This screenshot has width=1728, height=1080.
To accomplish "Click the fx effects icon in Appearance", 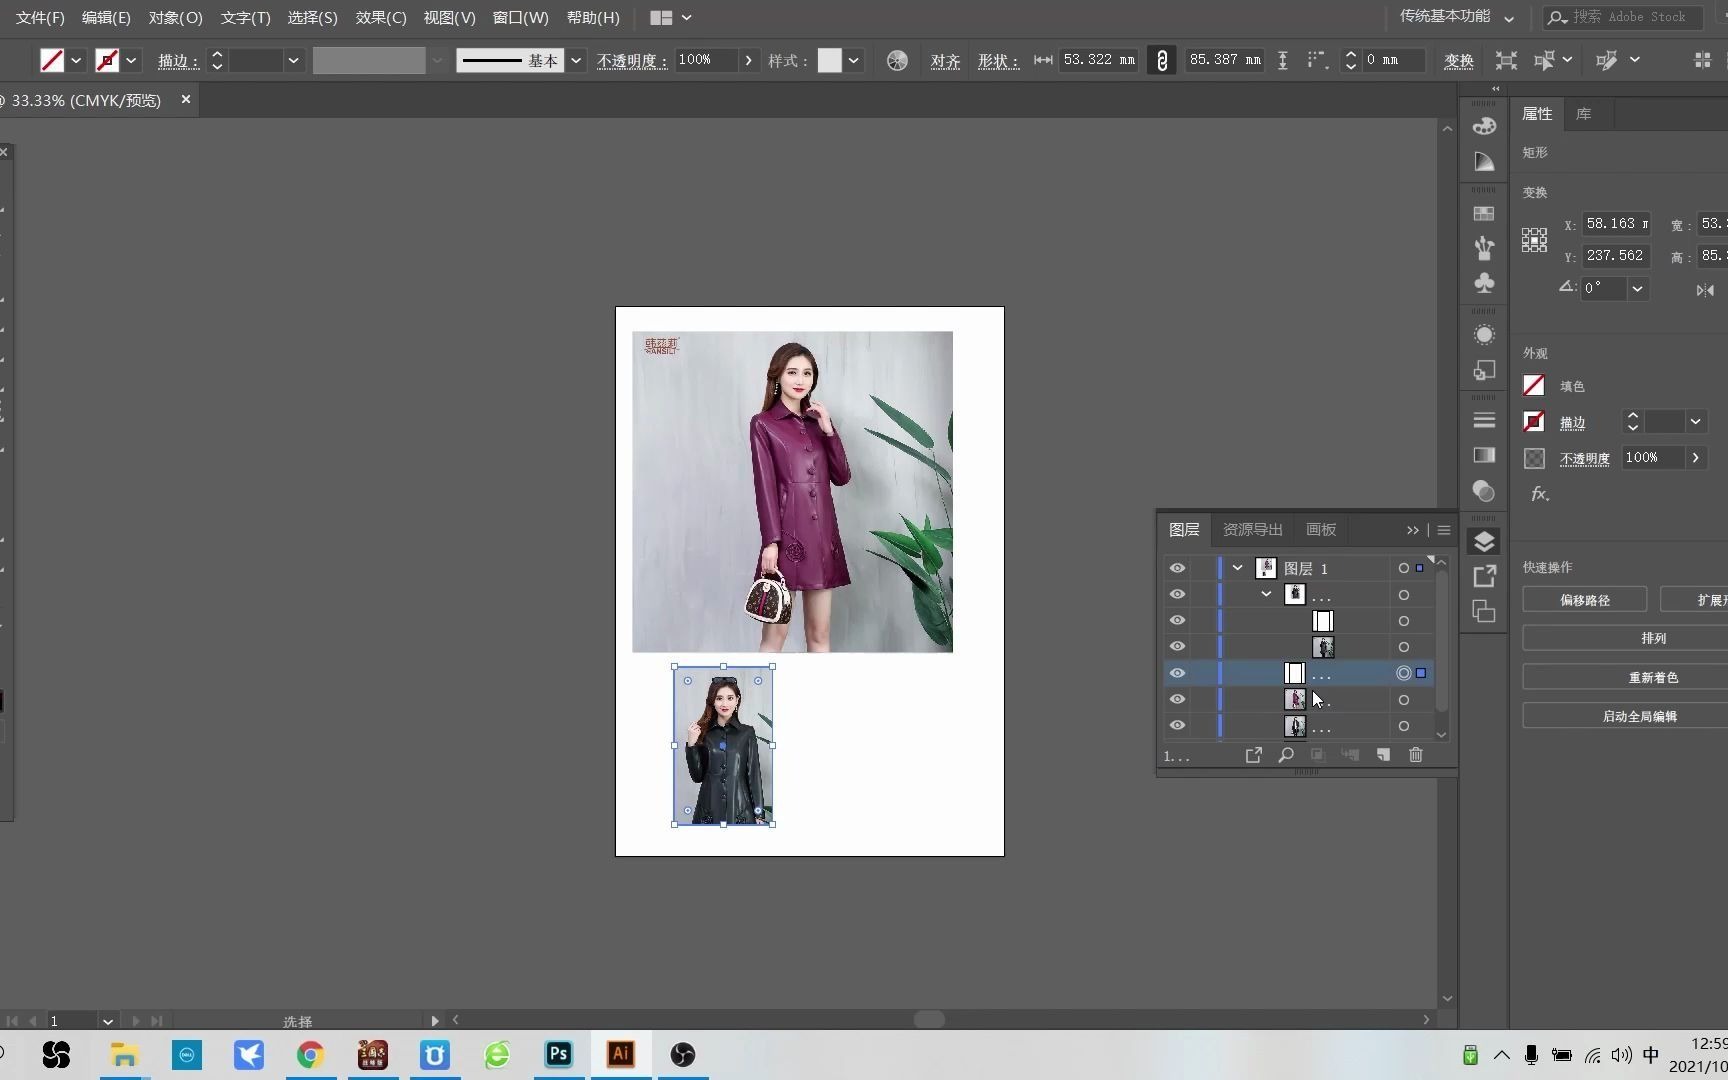I will 1539,494.
